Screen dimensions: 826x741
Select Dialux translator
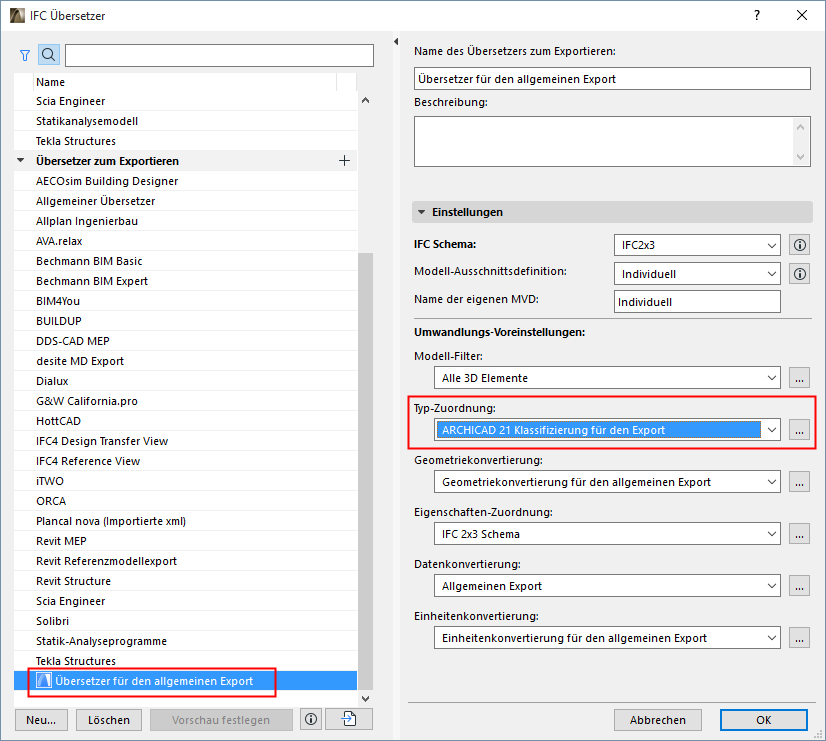tap(185, 381)
